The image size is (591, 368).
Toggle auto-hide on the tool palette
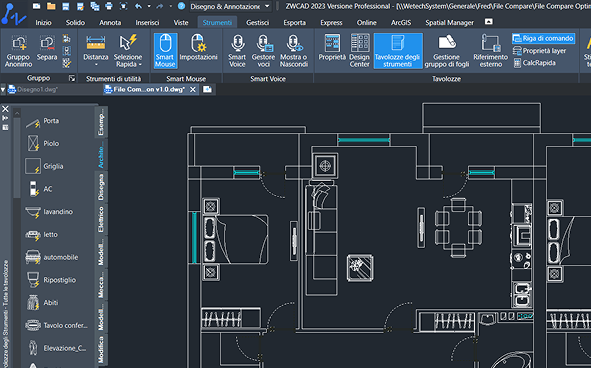[5, 118]
